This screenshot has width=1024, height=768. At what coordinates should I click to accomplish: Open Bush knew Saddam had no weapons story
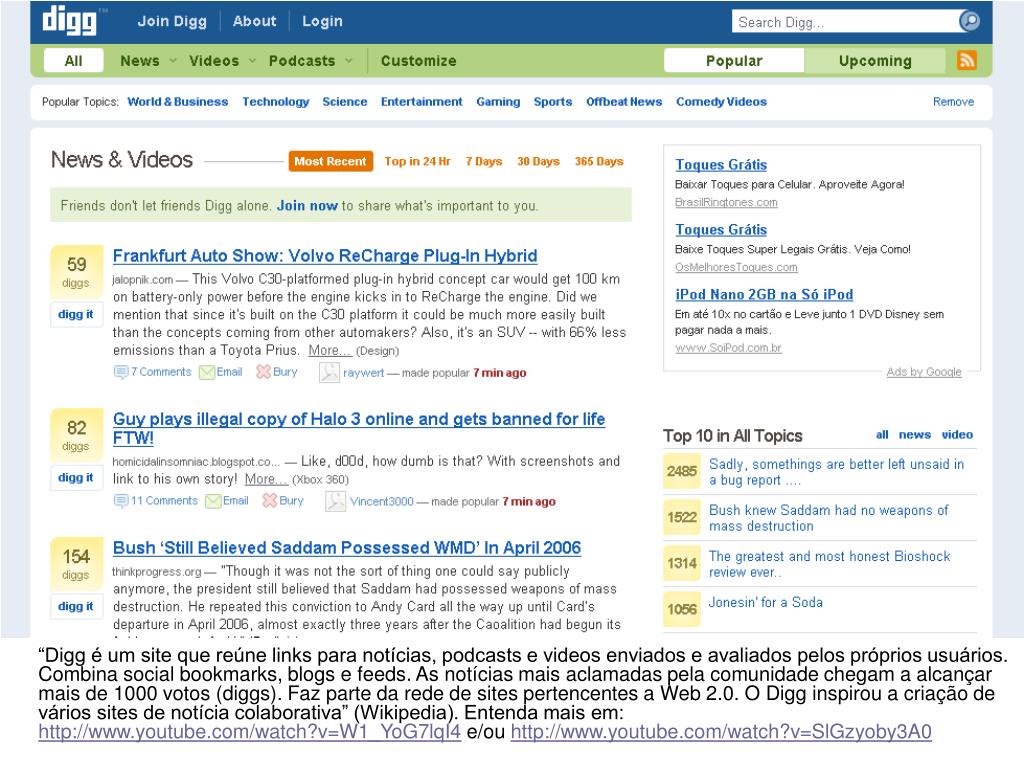point(828,518)
